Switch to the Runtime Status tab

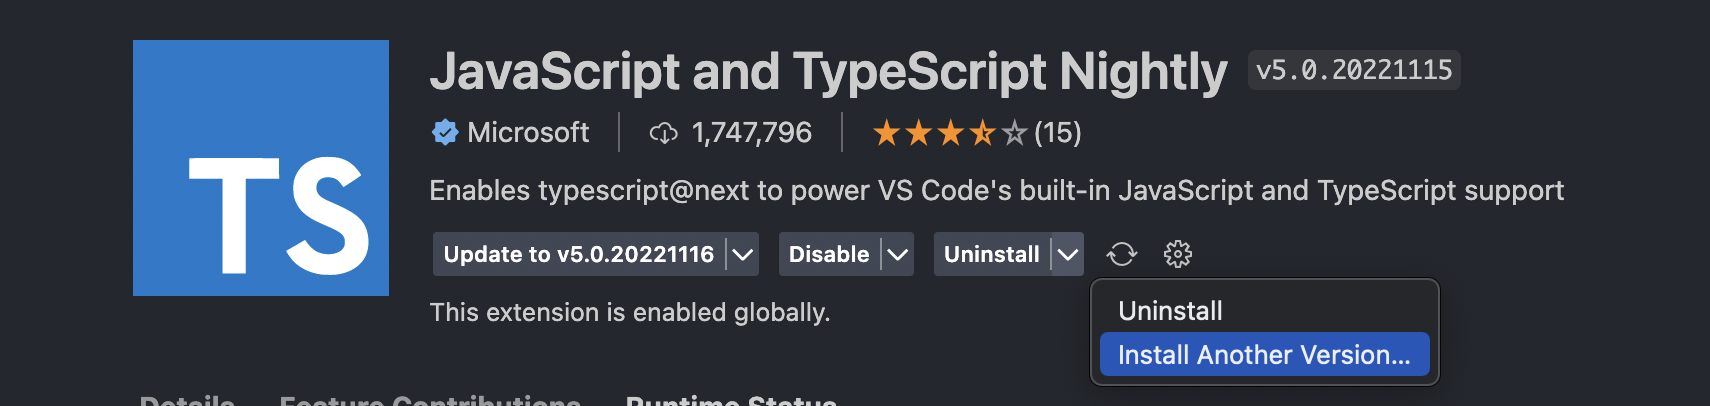731,400
